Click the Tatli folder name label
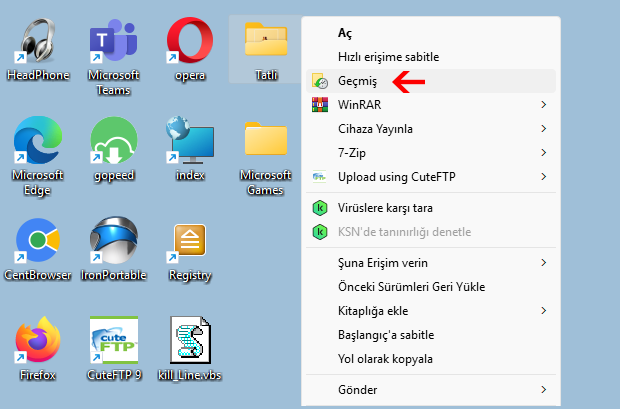This screenshot has width=620, height=409. pyautogui.click(x=266, y=75)
